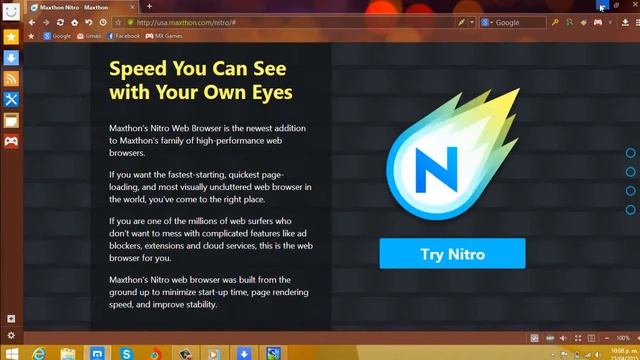Open the Maxthon smiley avatar menu

coord(11,11)
